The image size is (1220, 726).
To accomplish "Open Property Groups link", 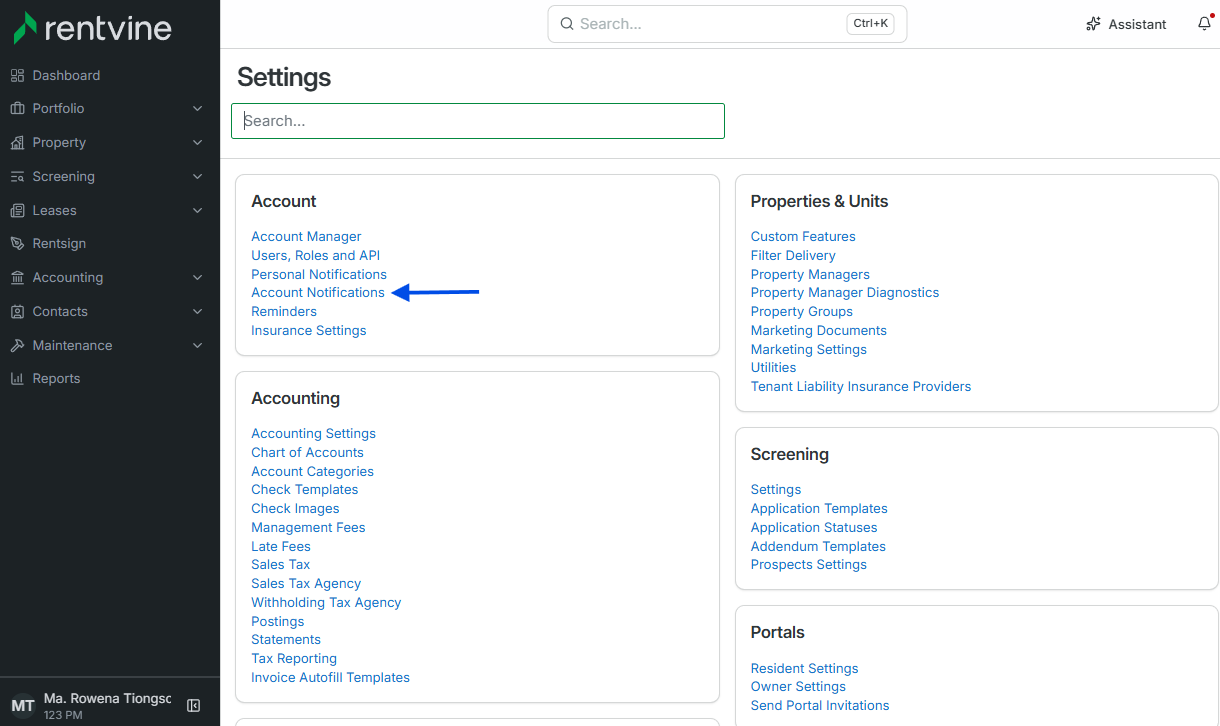I will (x=802, y=311).
